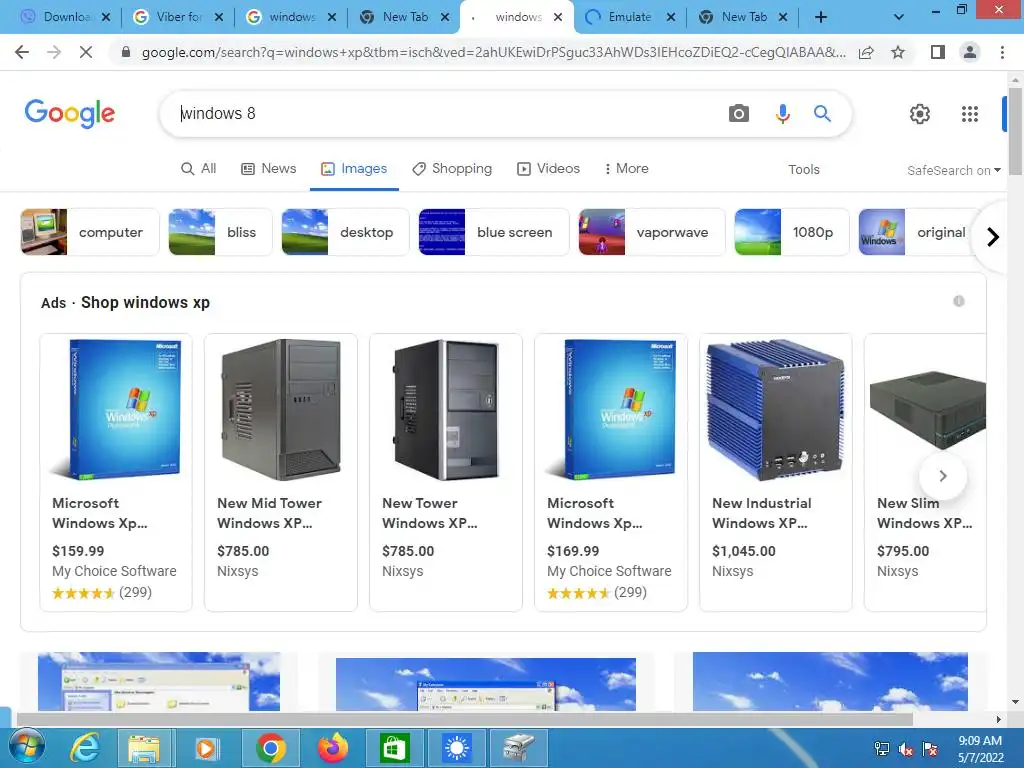Screen dimensions: 1024x768
Task: Click the blue search magnifier button
Action: pos(822,114)
